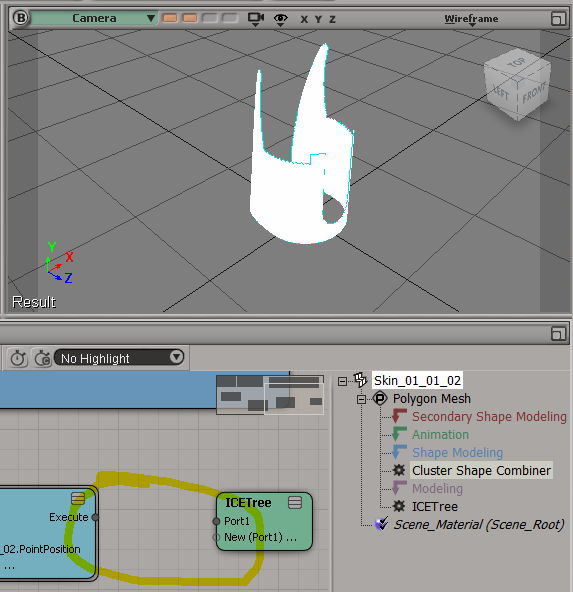Click the viewport B letter identifier
Screen dimensions: 573x592
coord(21,18)
